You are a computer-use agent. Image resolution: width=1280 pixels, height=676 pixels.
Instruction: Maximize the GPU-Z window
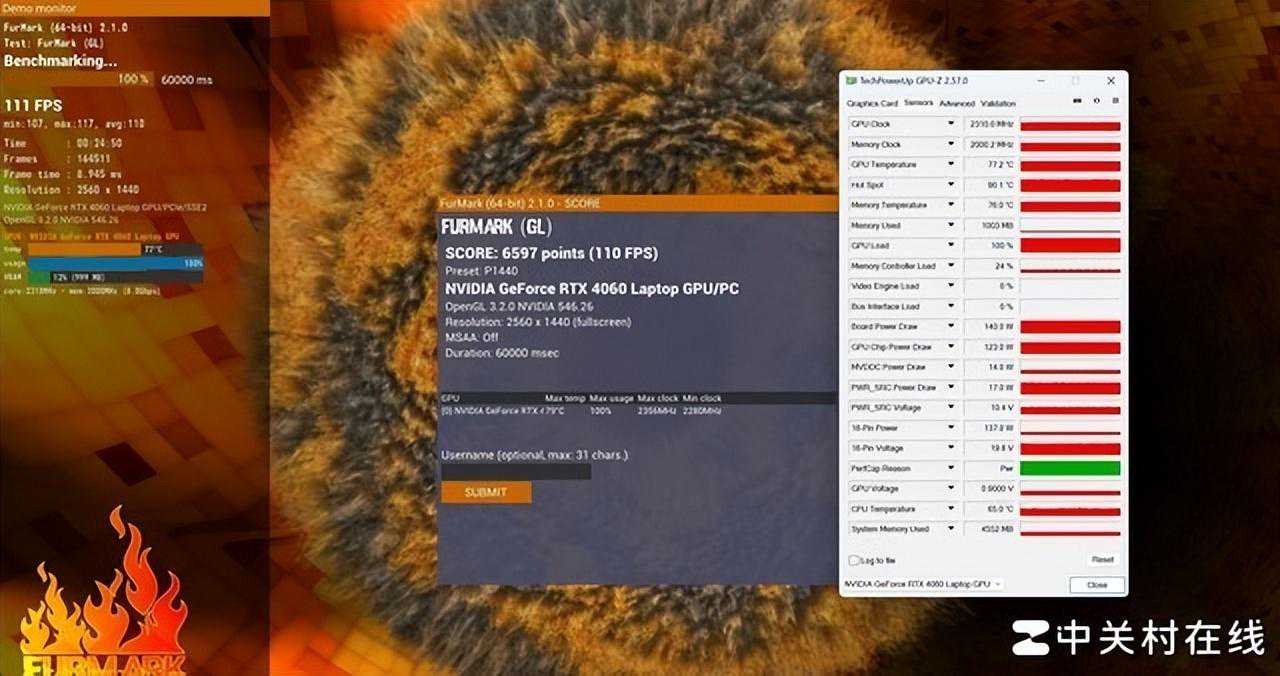[x=1076, y=80]
